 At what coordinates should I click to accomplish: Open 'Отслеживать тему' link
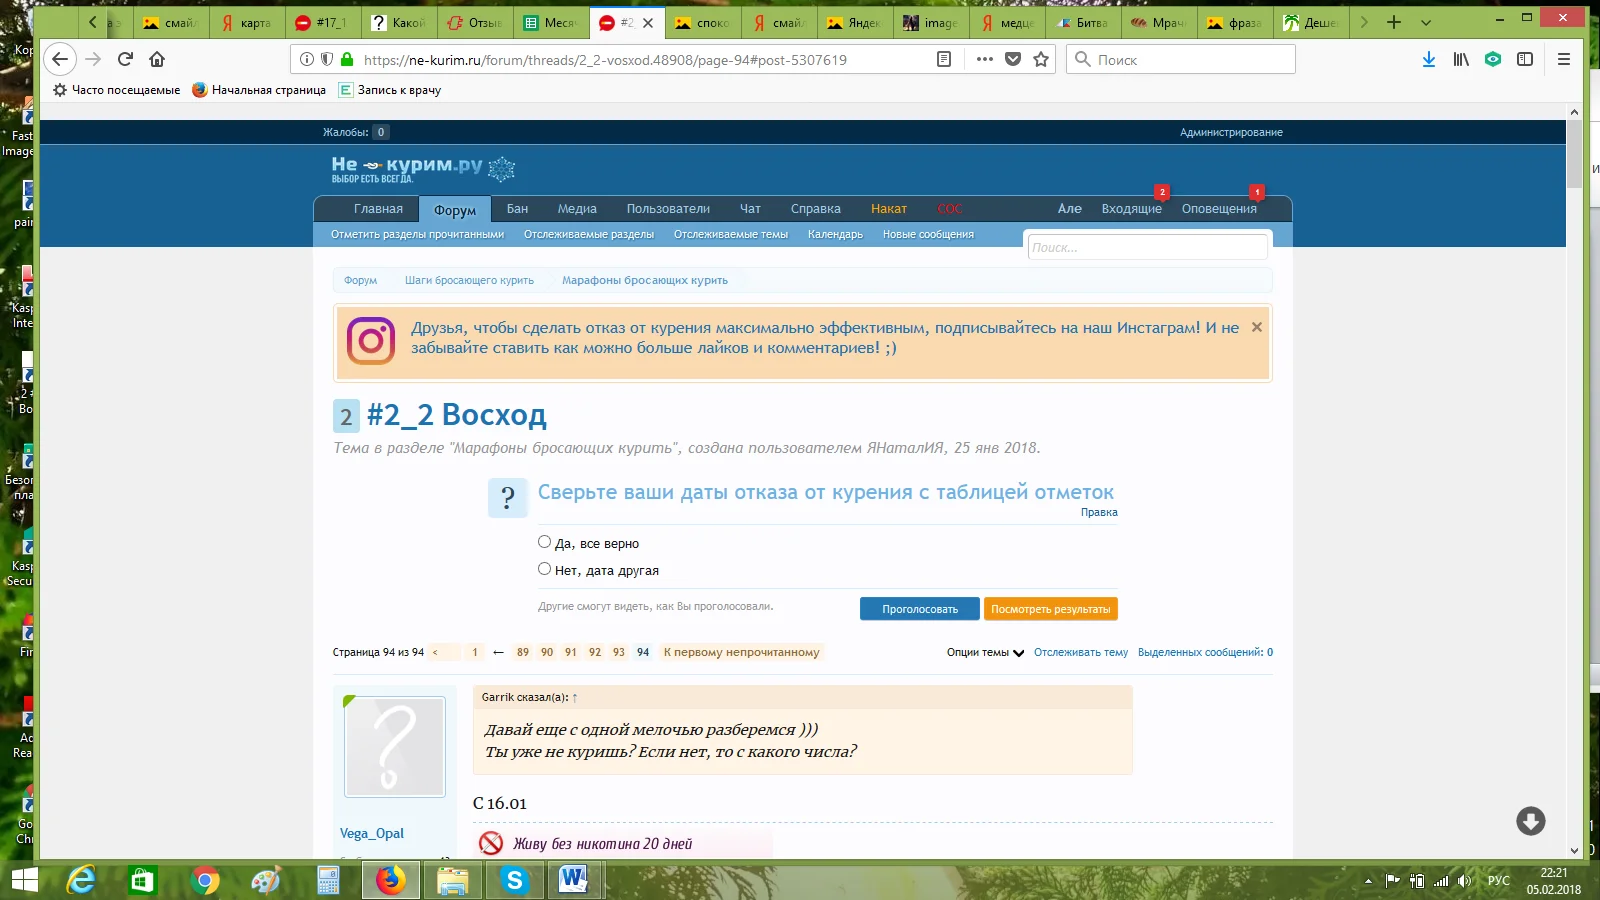[1081, 652]
